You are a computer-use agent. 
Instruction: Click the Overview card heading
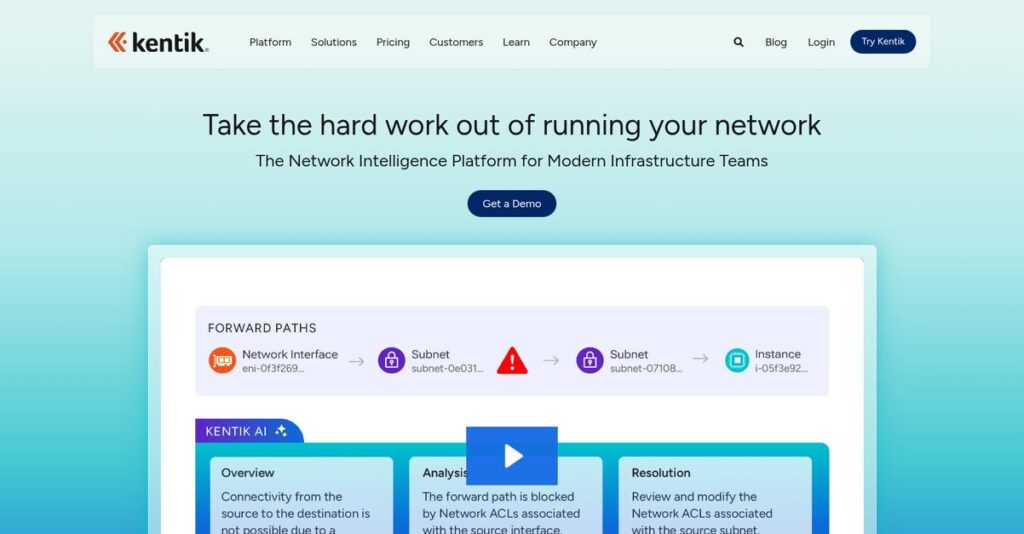(248, 473)
